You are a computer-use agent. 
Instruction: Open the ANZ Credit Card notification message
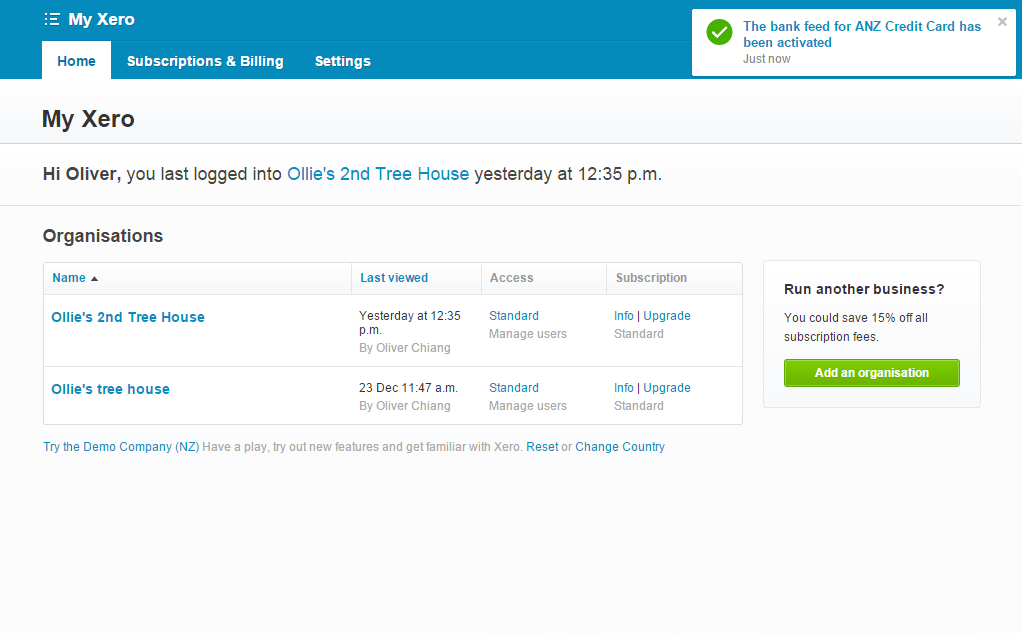861,35
